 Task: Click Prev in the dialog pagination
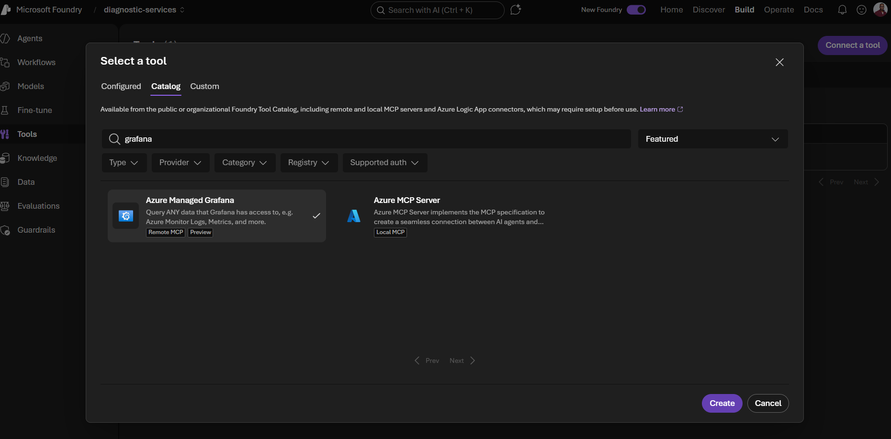point(427,361)
